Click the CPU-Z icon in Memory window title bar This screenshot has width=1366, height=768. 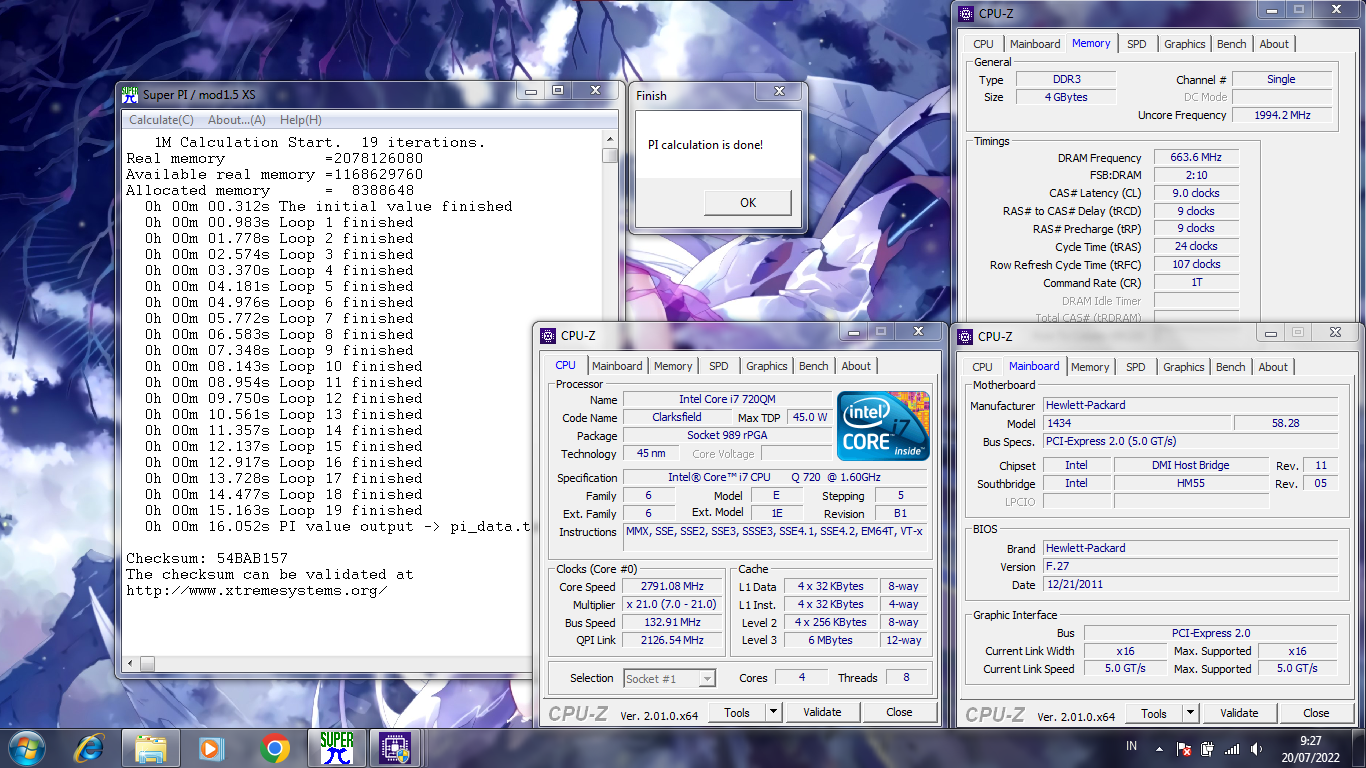click(x=965, y=14)
